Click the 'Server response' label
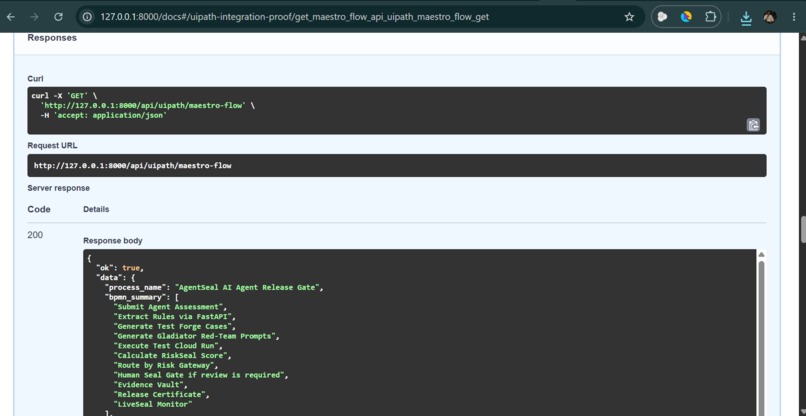This screenshot has width=806, height=416. [59, 188]
